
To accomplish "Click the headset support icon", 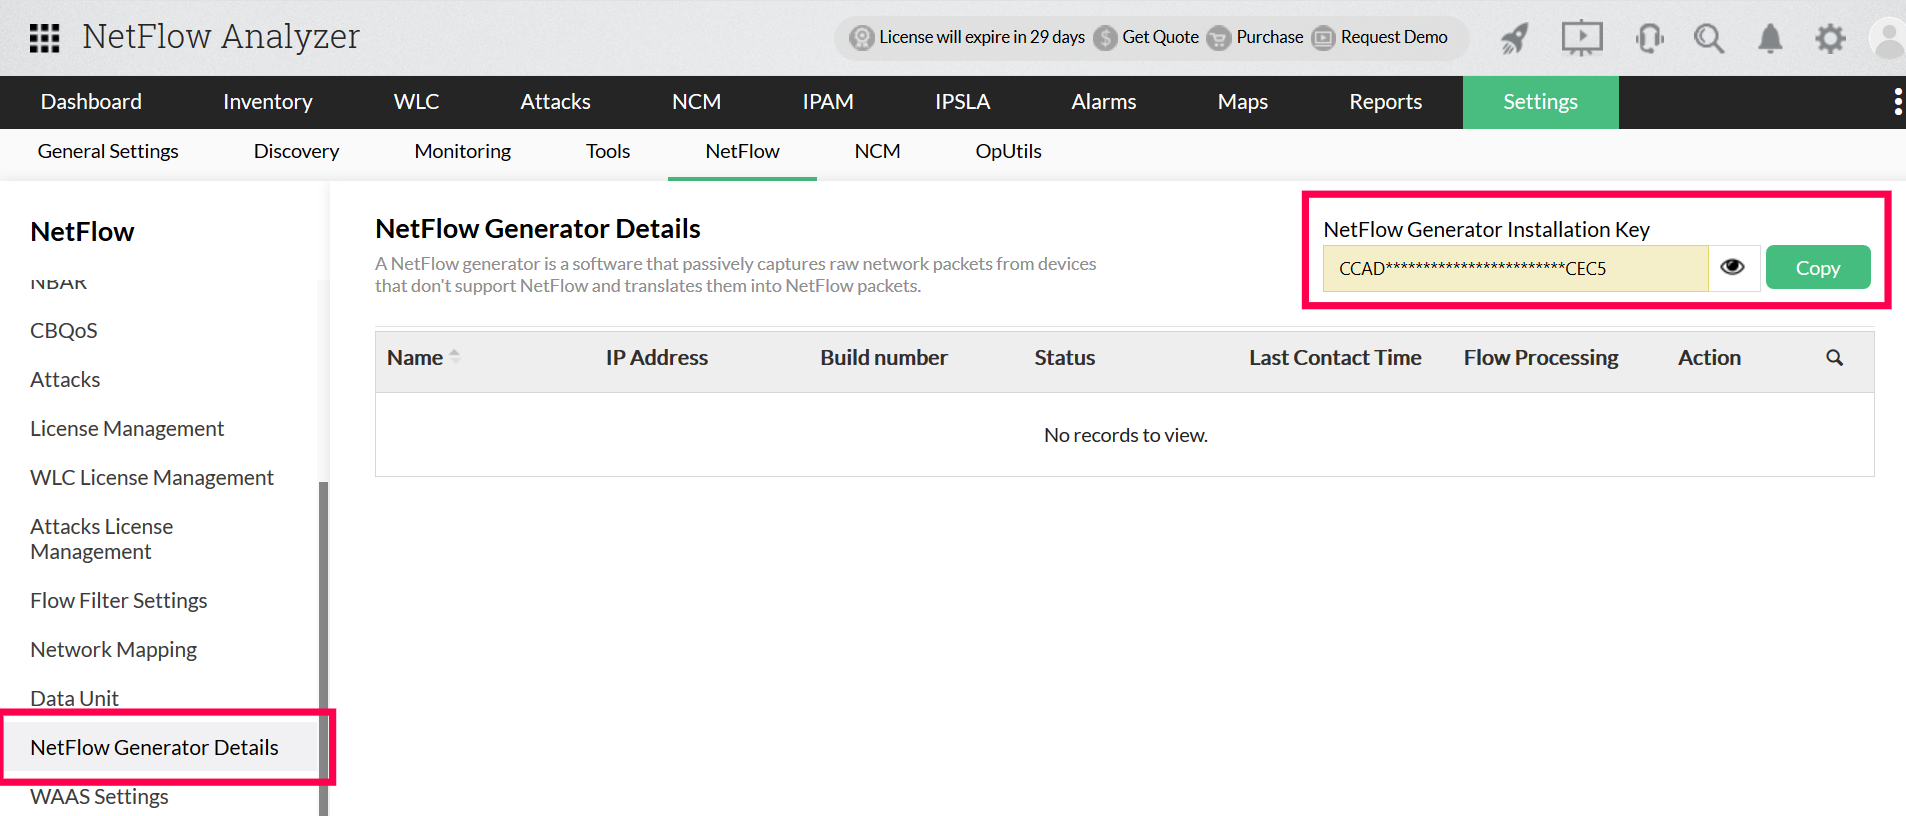I will click(x=1649, y=38).
